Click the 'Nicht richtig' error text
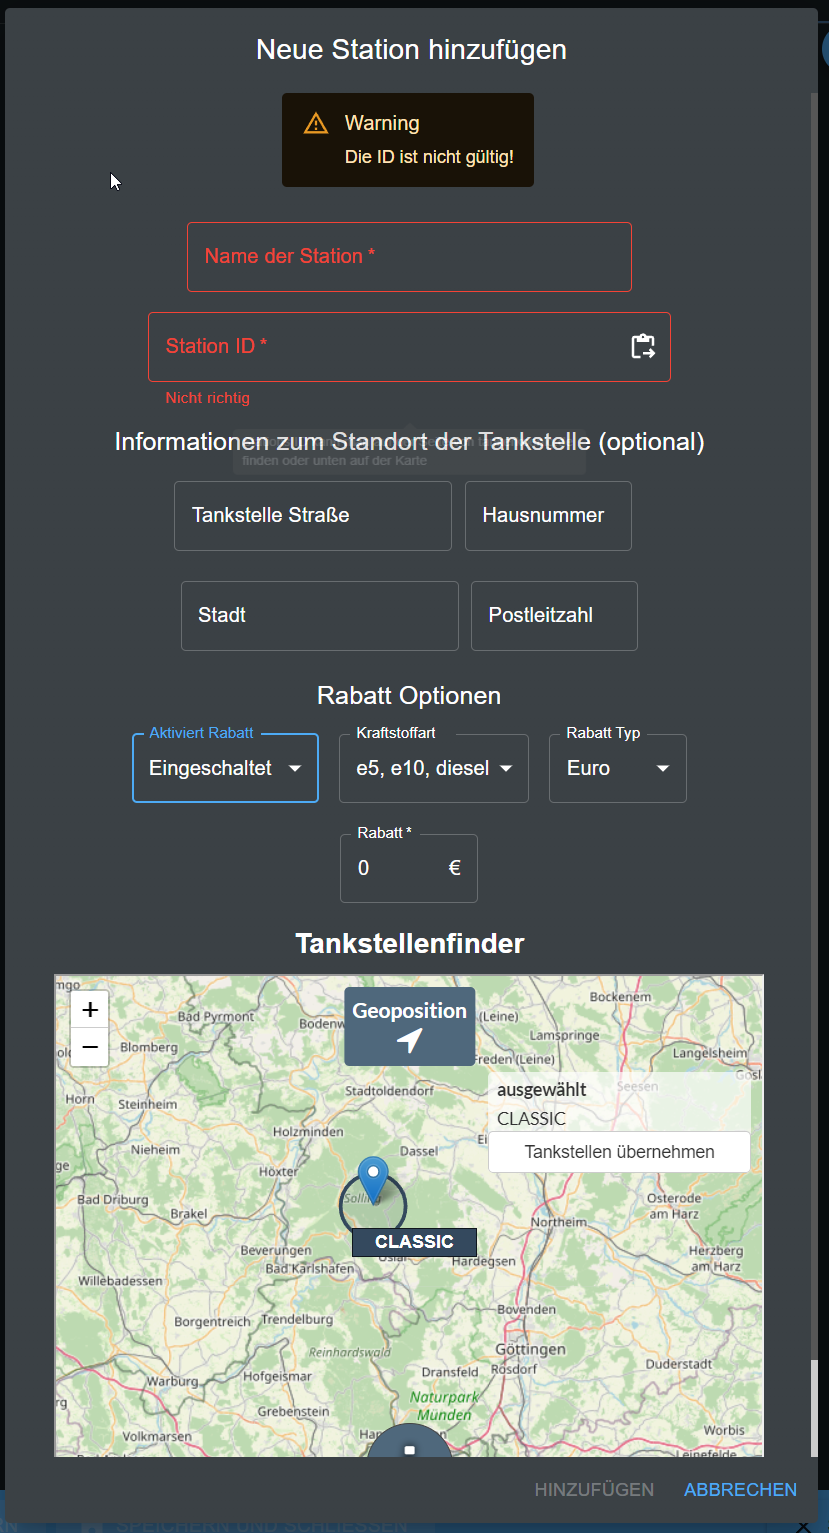The width and height of the screenshot is (829, 1533). [x=208, y=398]
